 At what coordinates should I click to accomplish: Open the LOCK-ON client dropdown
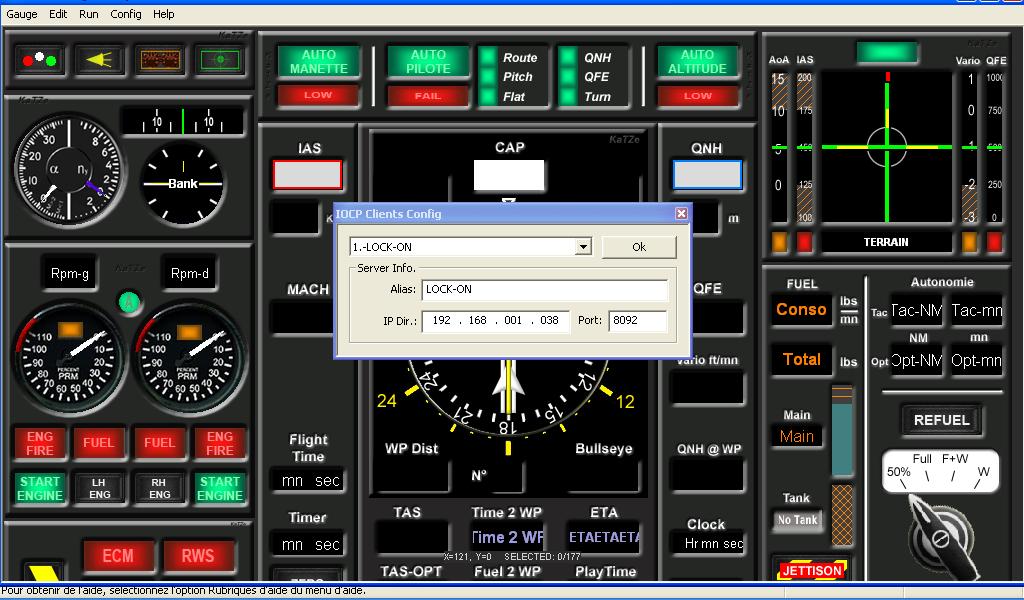583,247
